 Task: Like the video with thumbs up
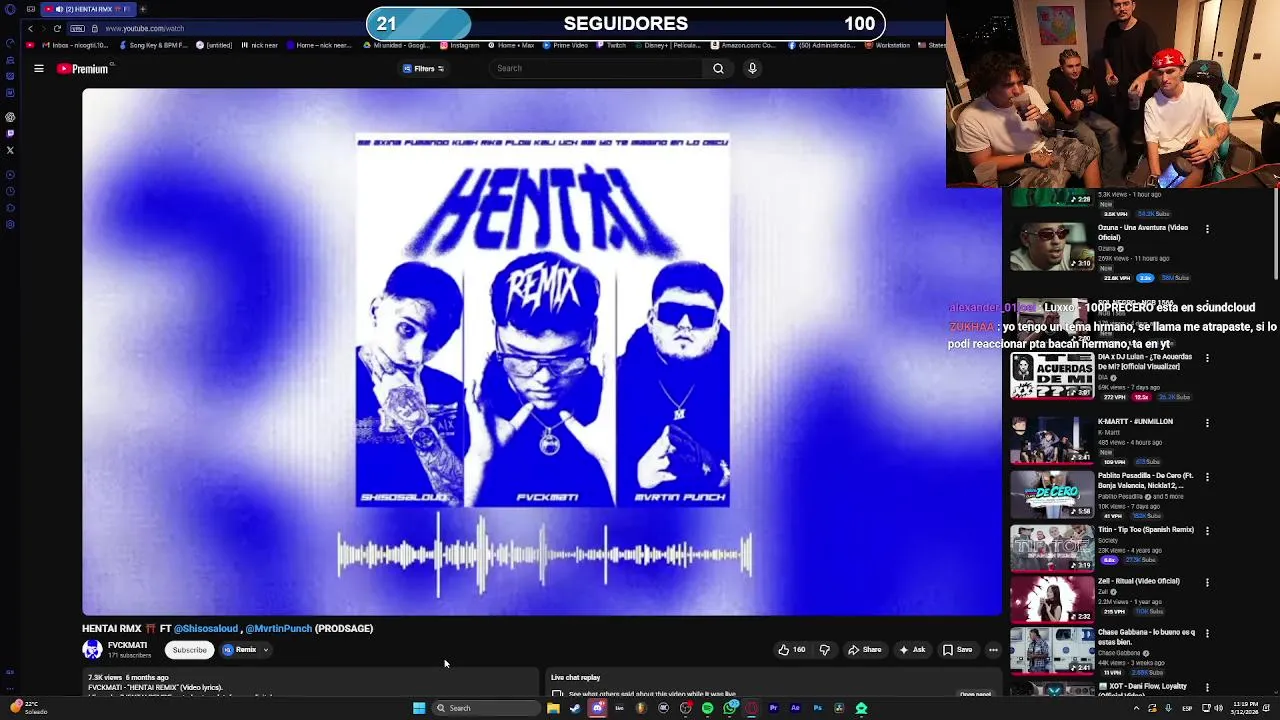tap(791, 650)
